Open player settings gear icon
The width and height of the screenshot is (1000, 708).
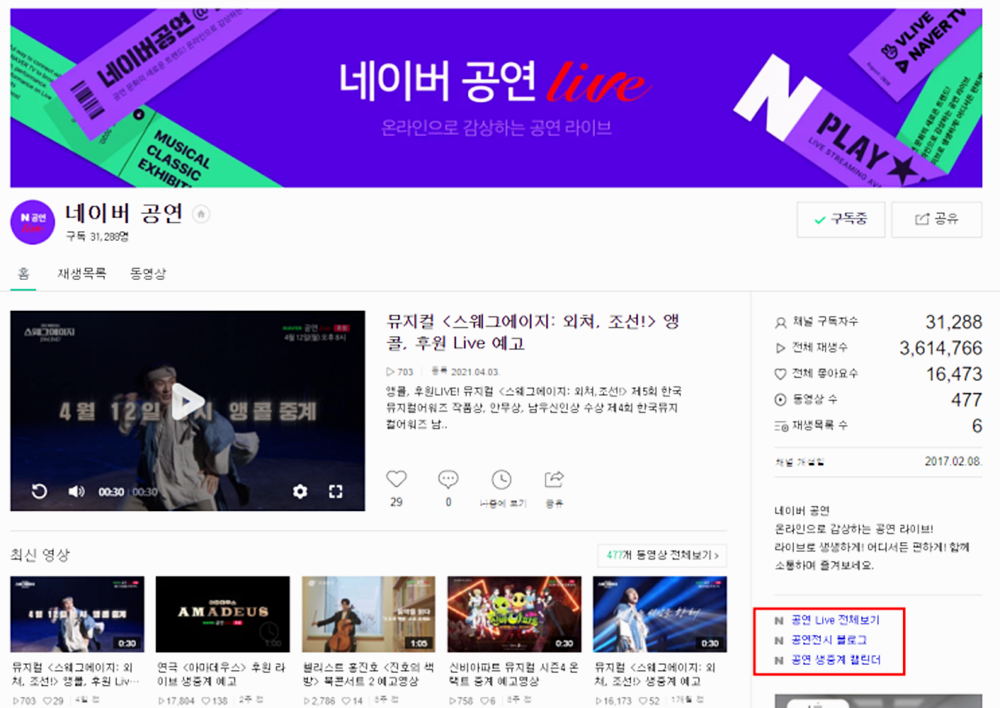300,491
